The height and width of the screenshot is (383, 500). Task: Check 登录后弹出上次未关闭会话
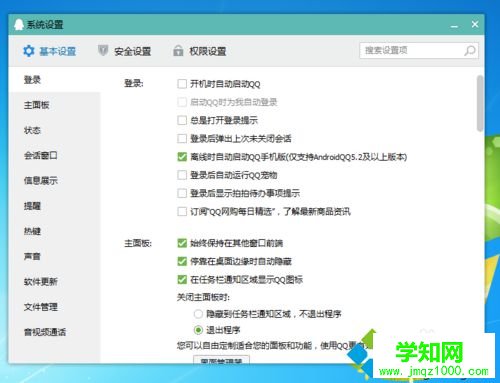tap(182, 138)
